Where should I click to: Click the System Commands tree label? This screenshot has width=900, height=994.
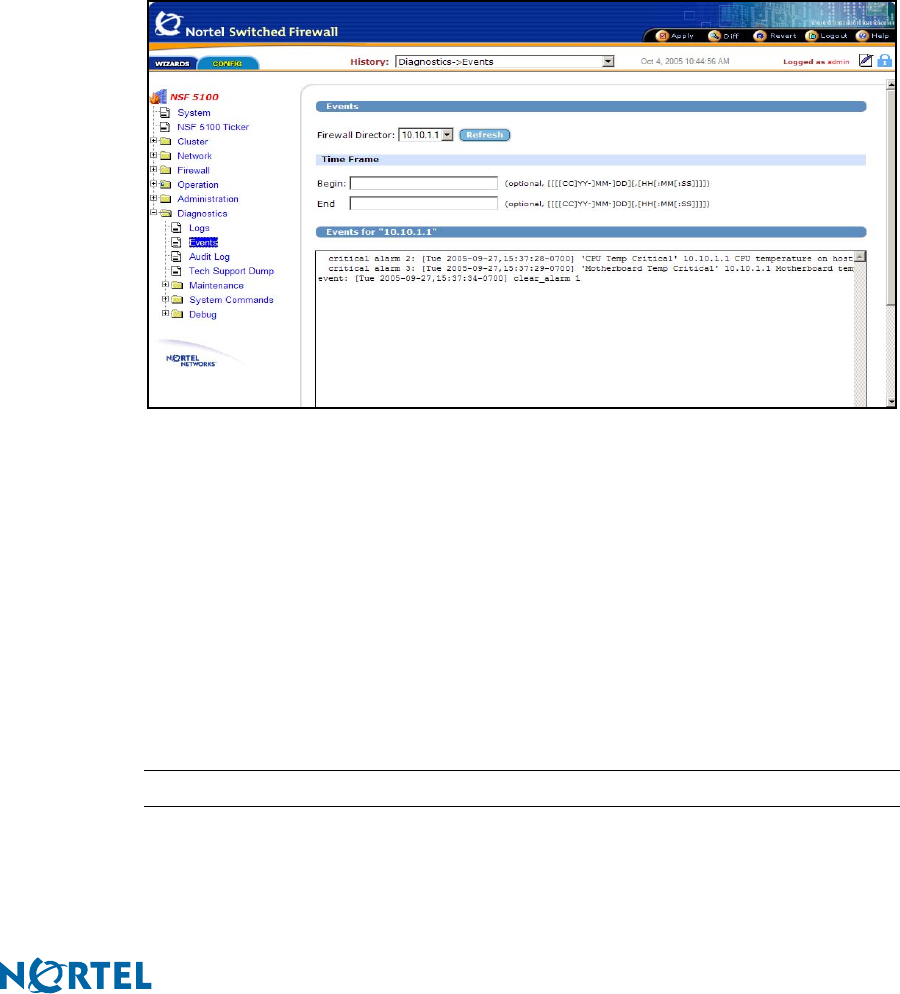pos(231,300)
